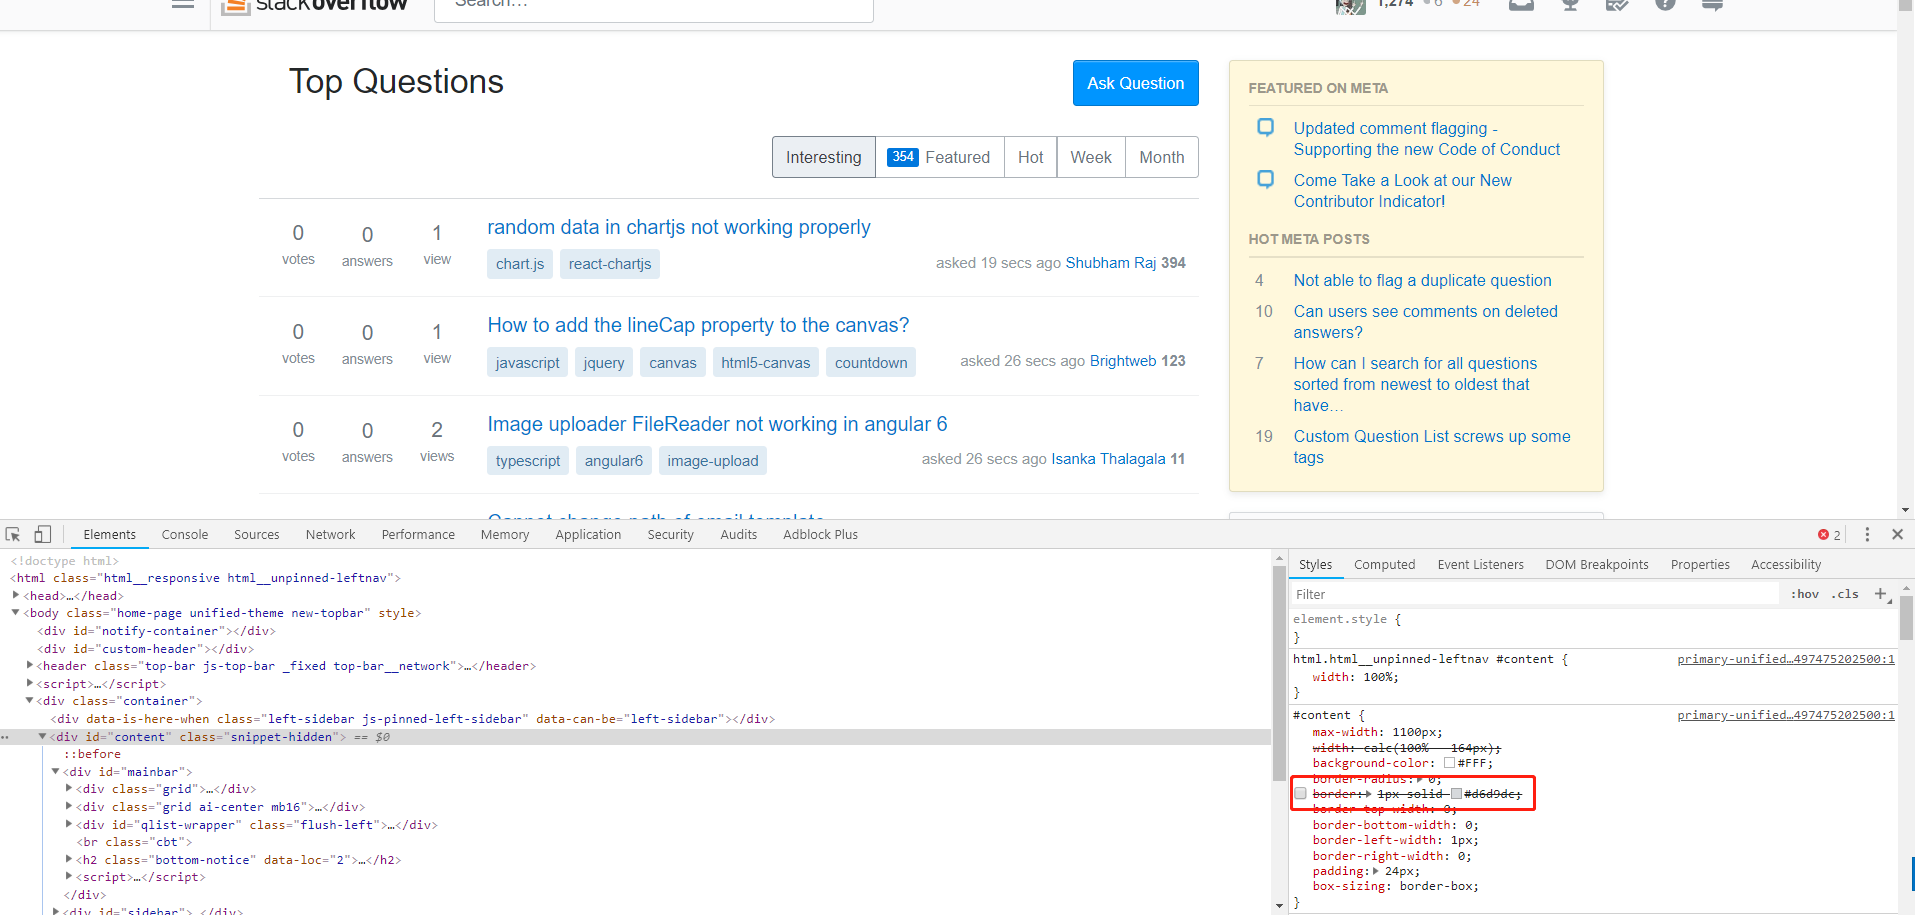Open the Network tab in DevTools
This screenshot has width=1915, height=915.
pyautogui.click(x=331, y=535)
